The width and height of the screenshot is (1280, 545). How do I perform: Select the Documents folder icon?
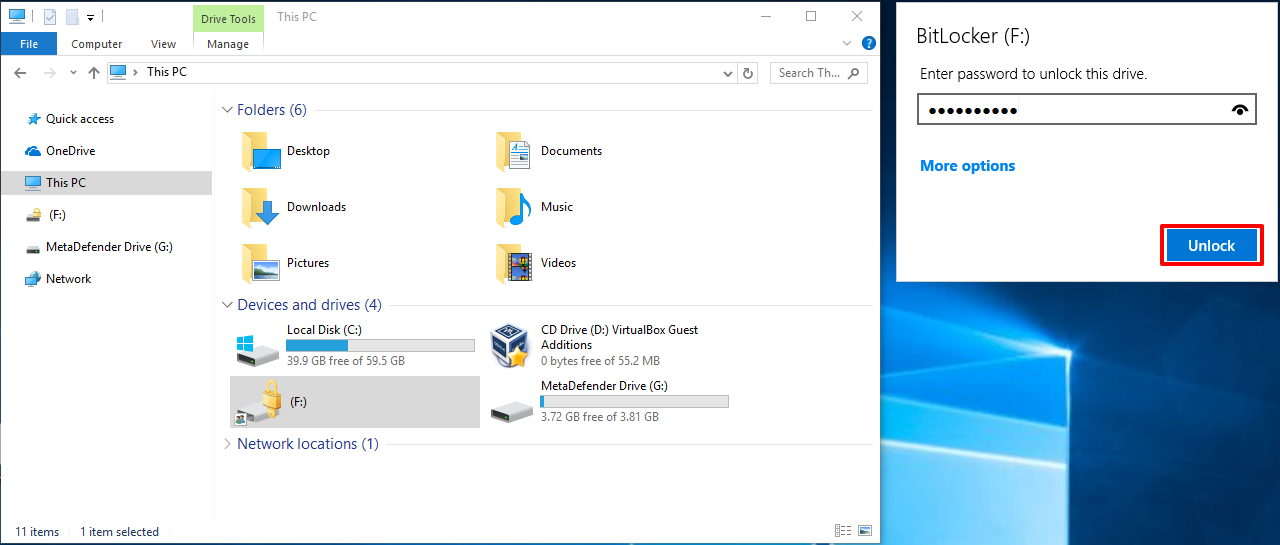tap(515, 151)
